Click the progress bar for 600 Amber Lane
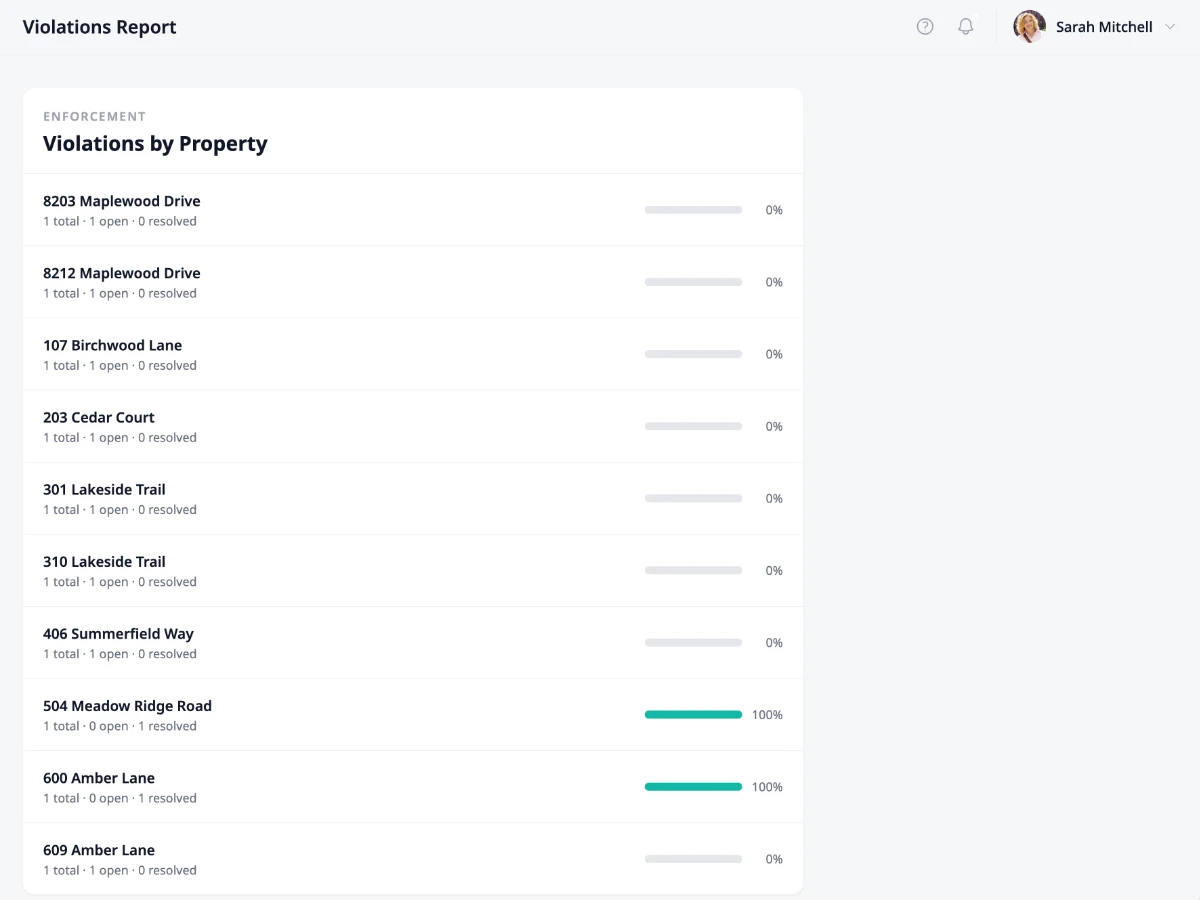1200x900 pixels. tap(693, 786)
